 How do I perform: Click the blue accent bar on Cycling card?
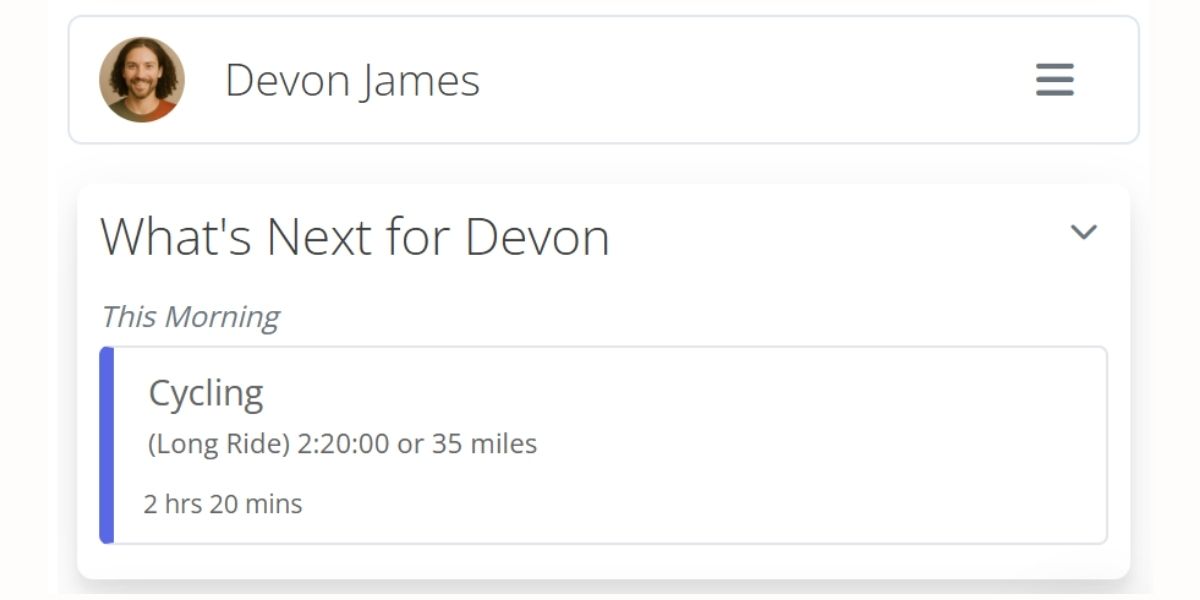[x=107, y=445]
